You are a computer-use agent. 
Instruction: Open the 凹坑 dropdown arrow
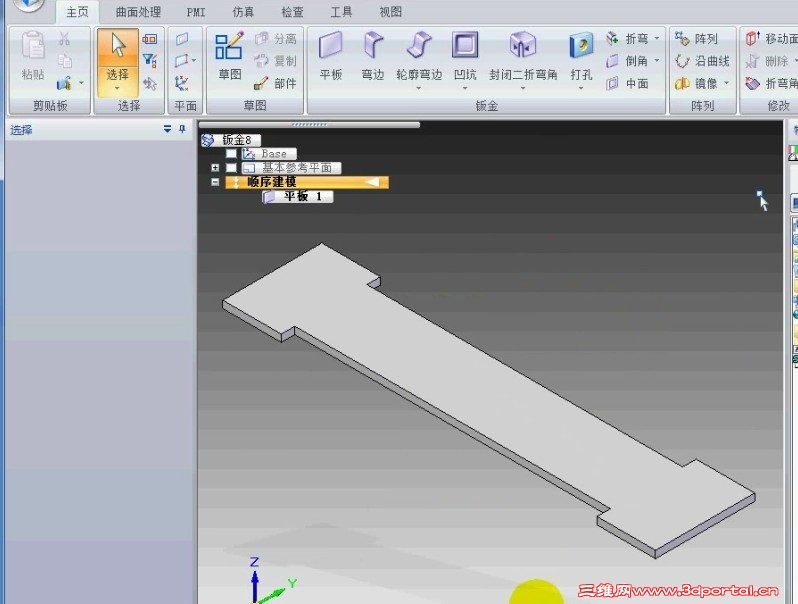pos(465,89)
